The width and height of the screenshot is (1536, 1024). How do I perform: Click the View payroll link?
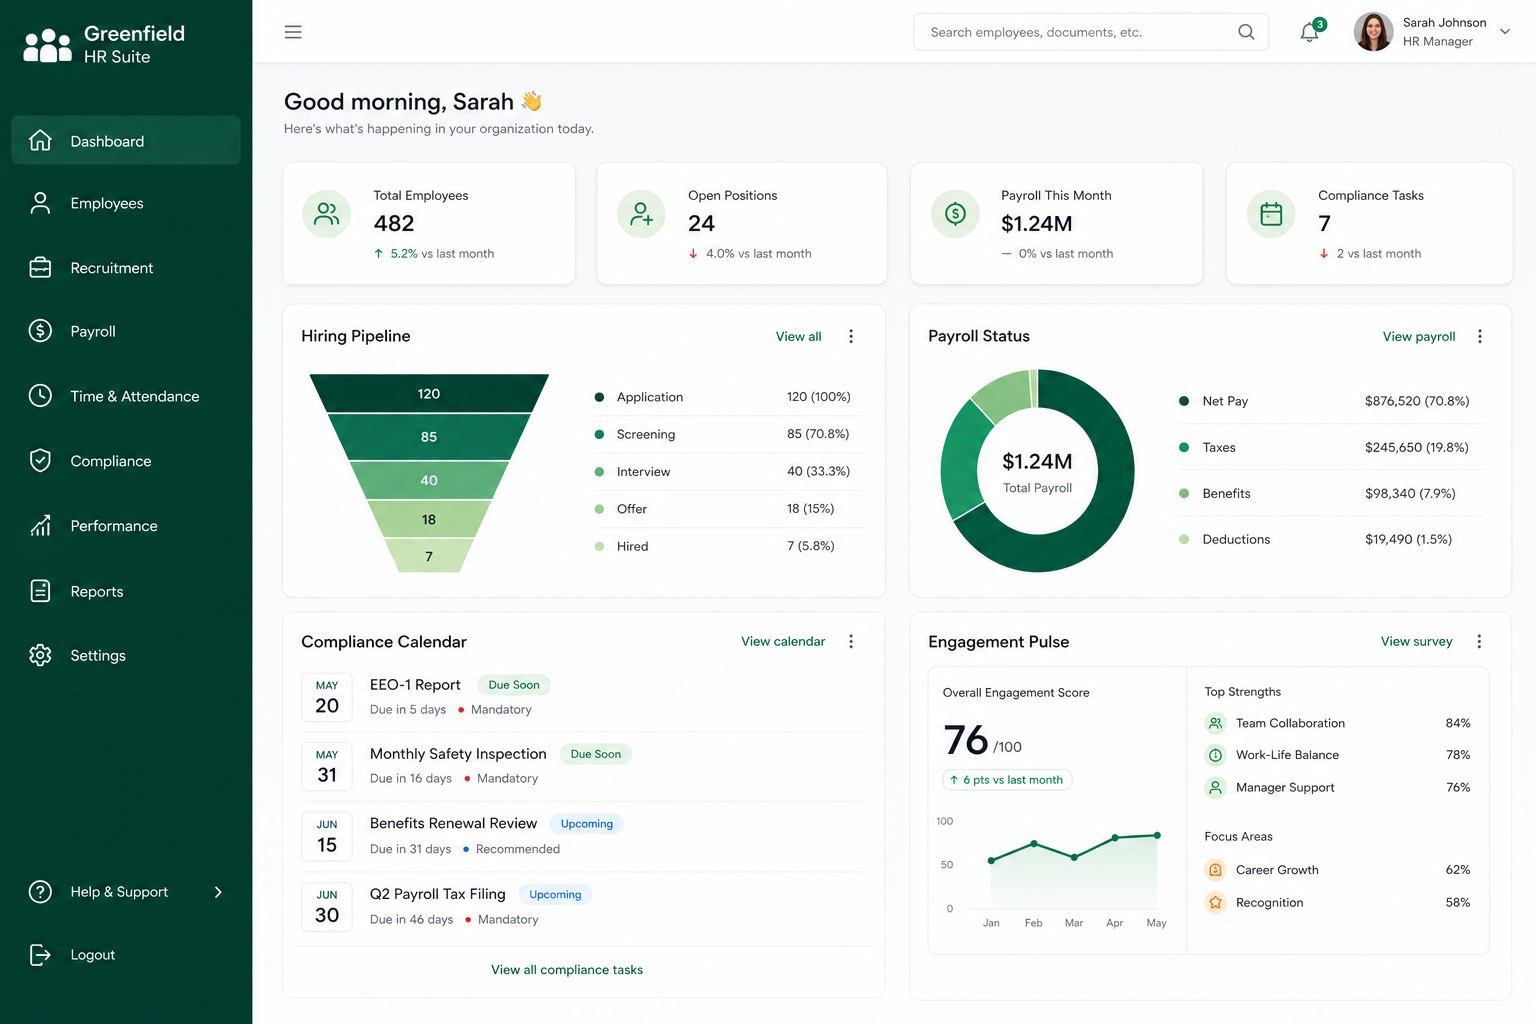1419,336
